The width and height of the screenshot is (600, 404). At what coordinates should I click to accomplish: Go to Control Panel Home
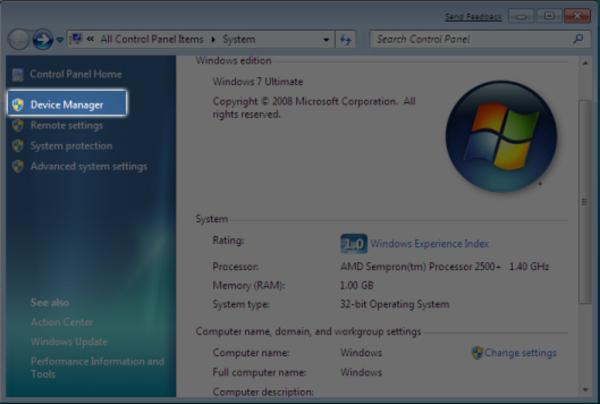click(x=75, y=74)
